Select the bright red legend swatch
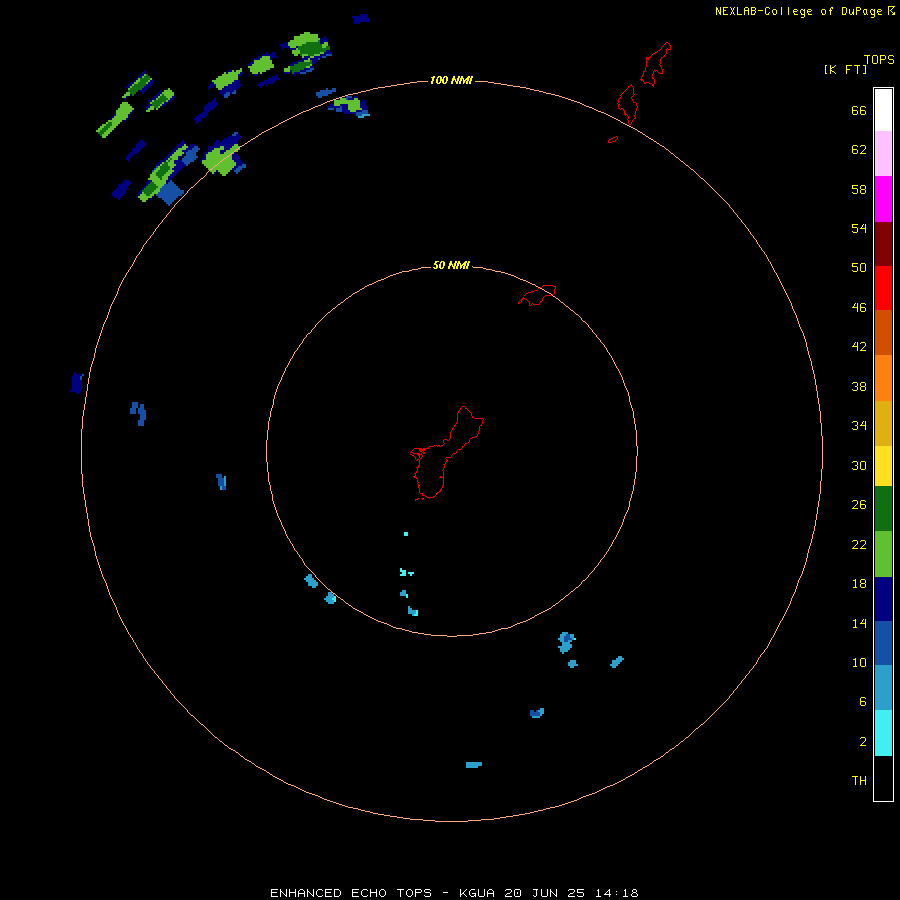Viewport: 900px width, 900px height. (883, 288)
